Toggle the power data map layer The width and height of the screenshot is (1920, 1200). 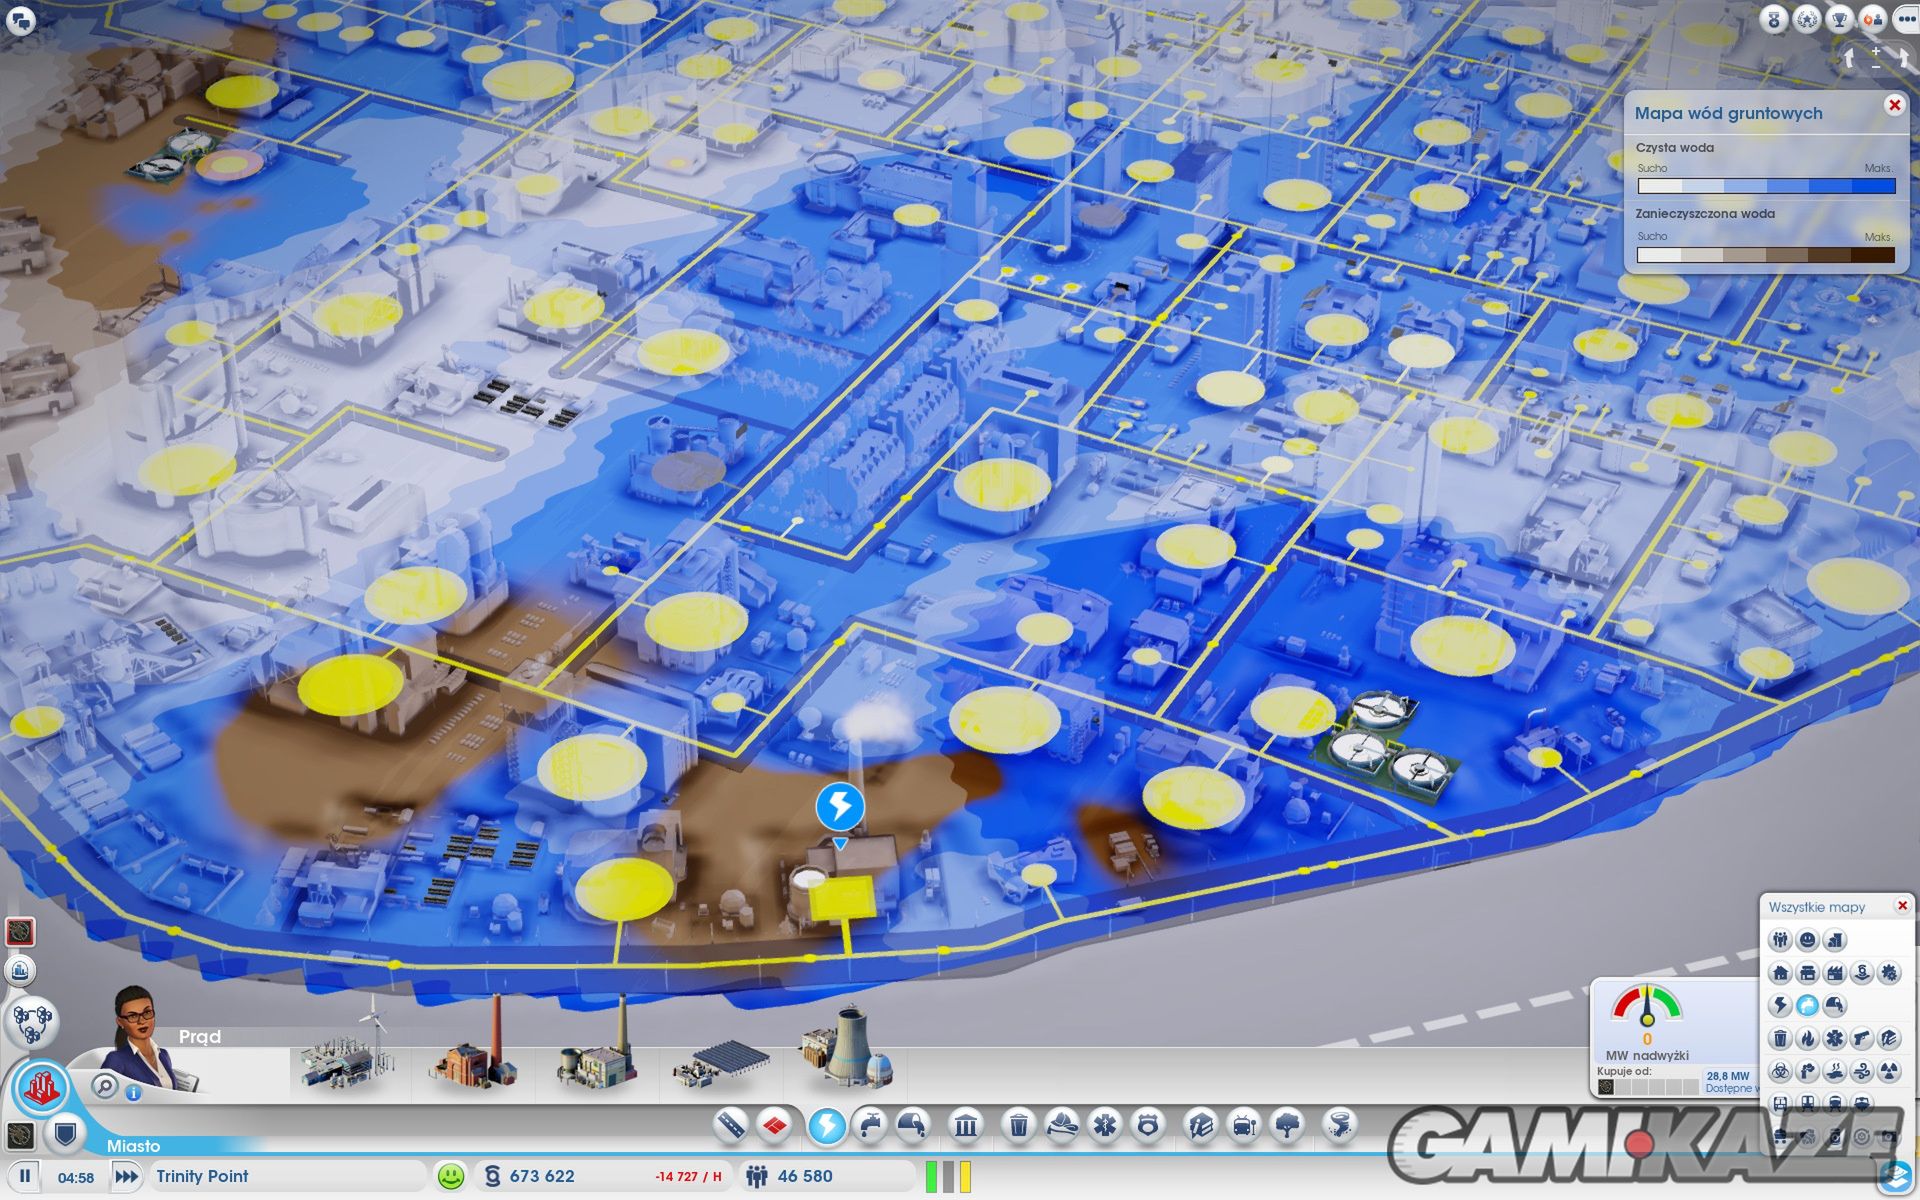(x=1780, y=1005)
